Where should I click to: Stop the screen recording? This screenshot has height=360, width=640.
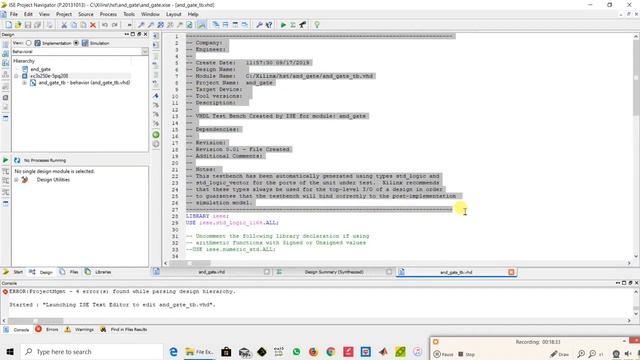467,354
